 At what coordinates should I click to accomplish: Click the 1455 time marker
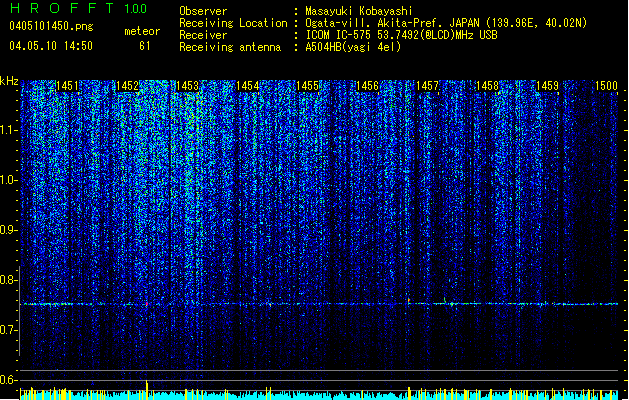click(x=307, y=86)
